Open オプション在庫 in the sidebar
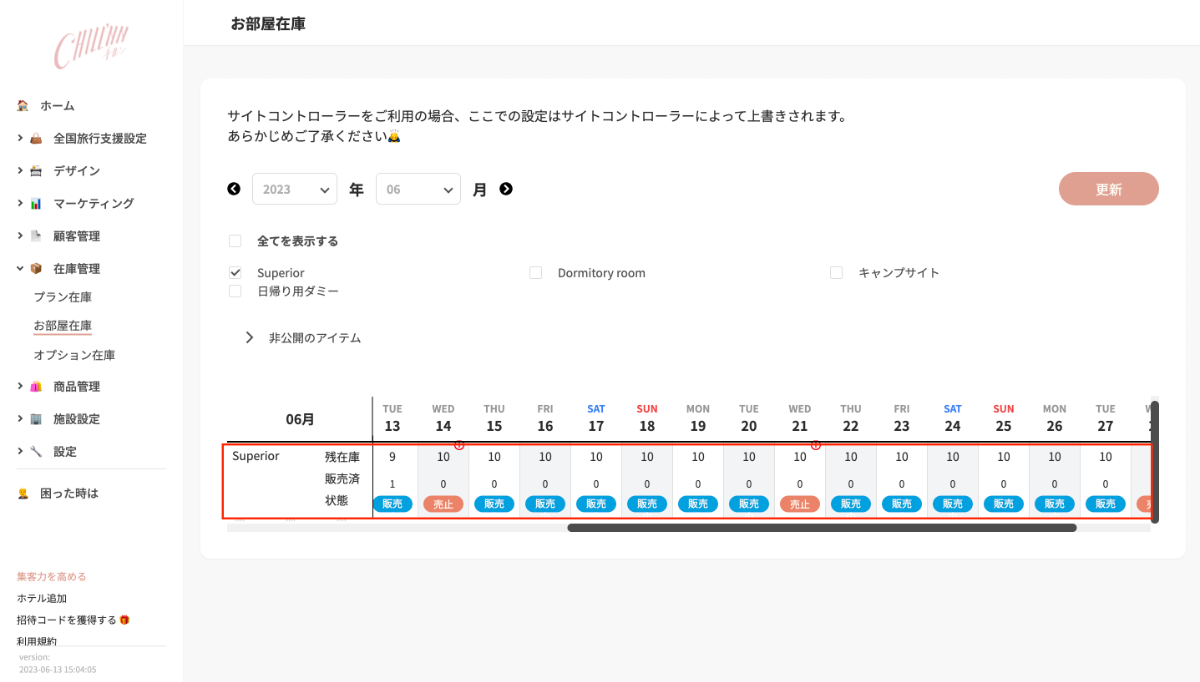This screenshot has width=1200, height=682. [74, 355]
